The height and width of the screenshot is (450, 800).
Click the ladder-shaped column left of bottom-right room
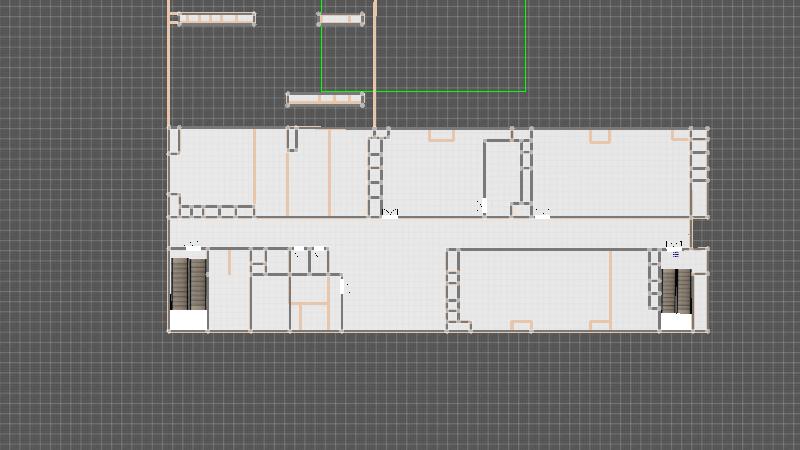coord(453,288)
